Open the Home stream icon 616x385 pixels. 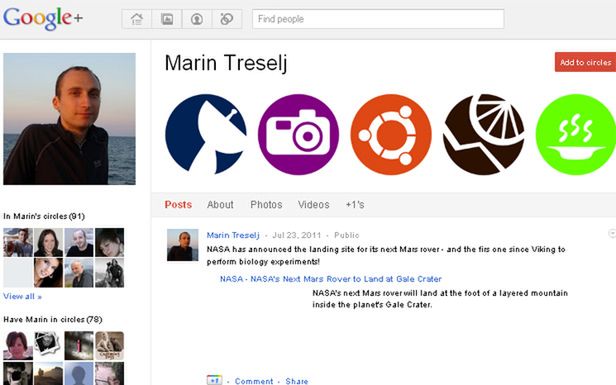coord(137,19)
